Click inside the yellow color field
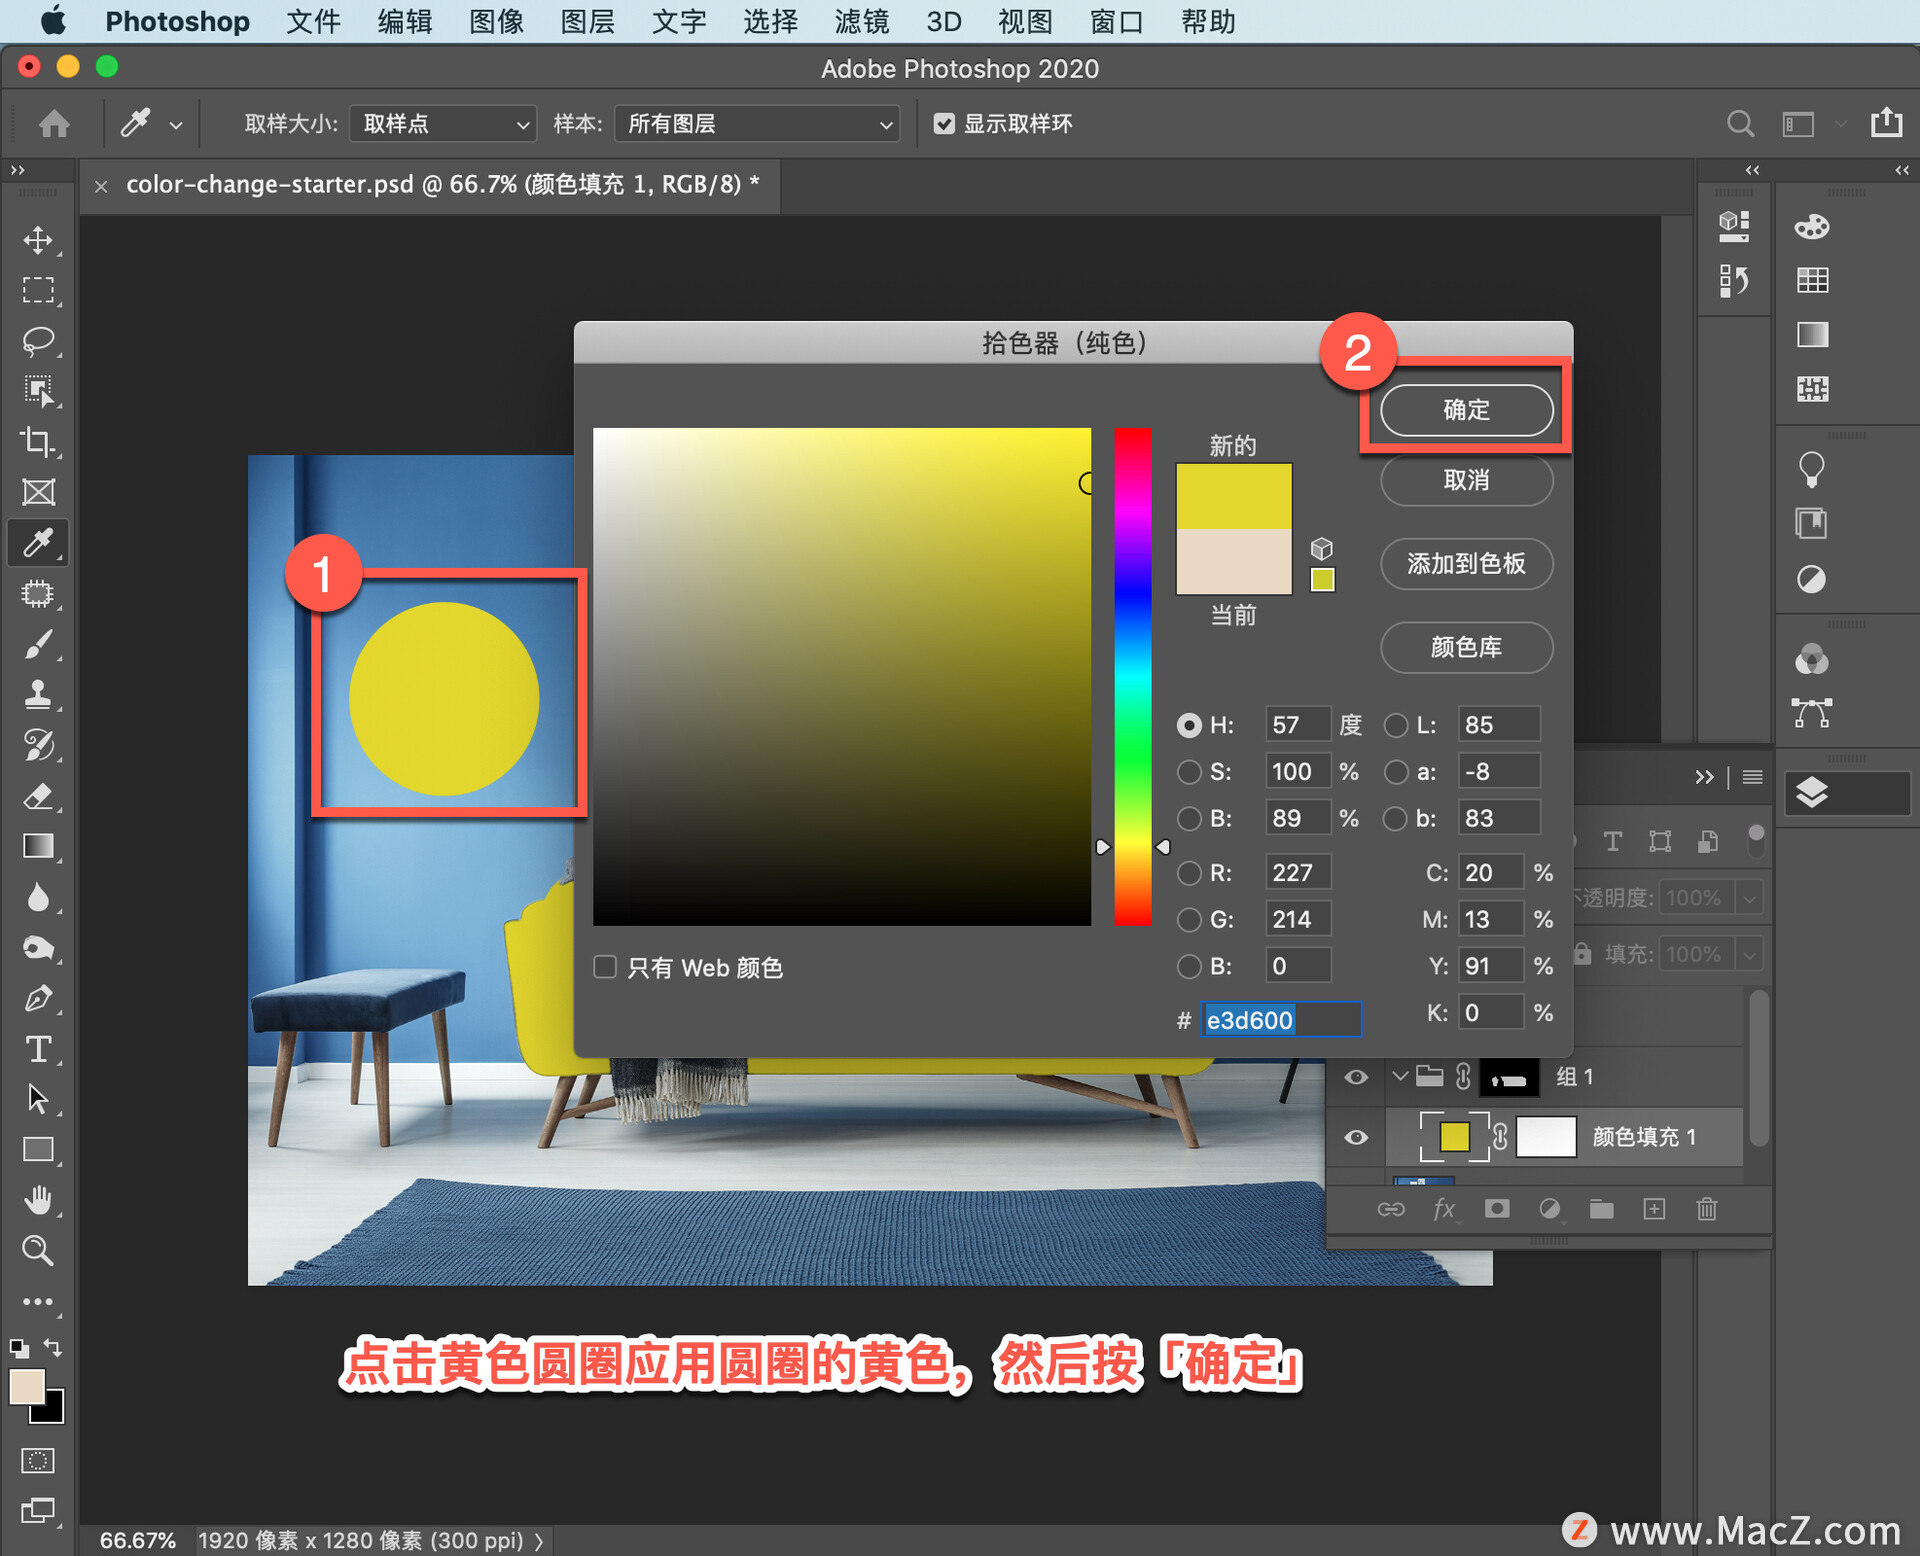Image resolution: width=1920 pixels, height=1556 pixels. click(x=842, y=677)
